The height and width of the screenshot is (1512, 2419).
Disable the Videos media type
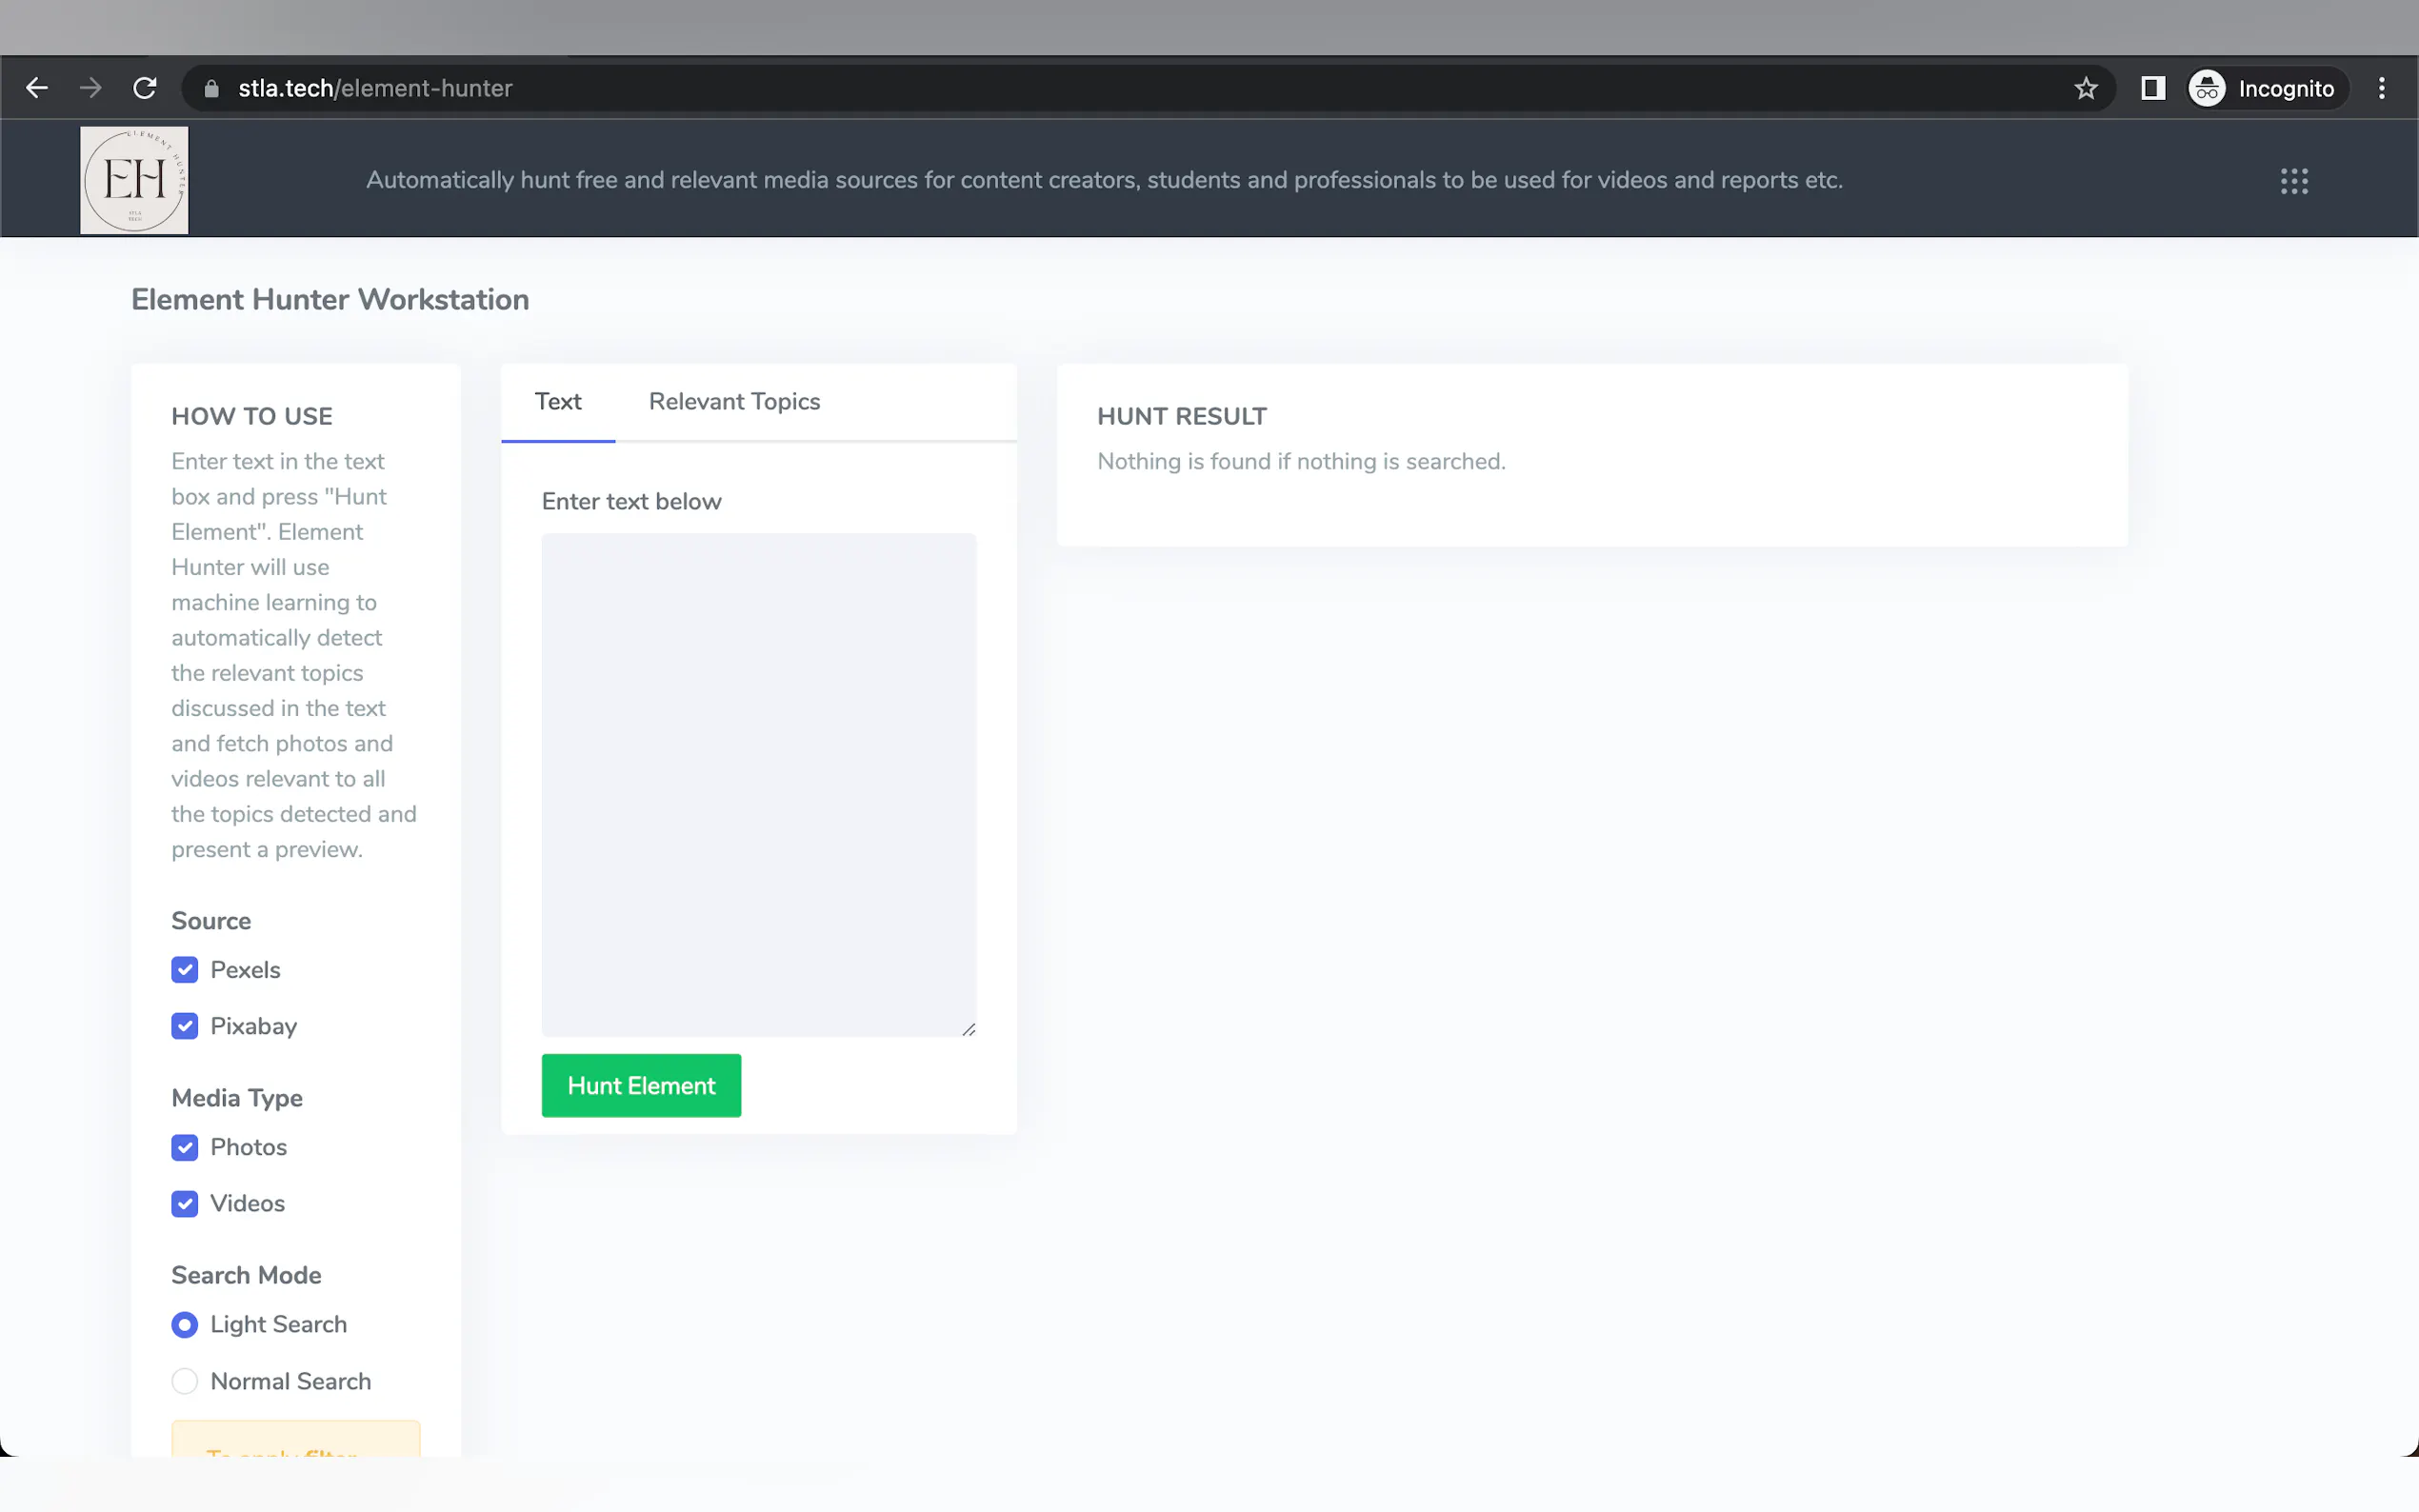point(185,1203)
